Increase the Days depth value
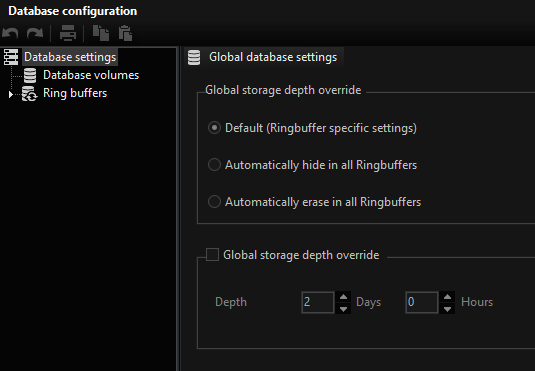Screen dimensions: 535x371 [343, 297]
